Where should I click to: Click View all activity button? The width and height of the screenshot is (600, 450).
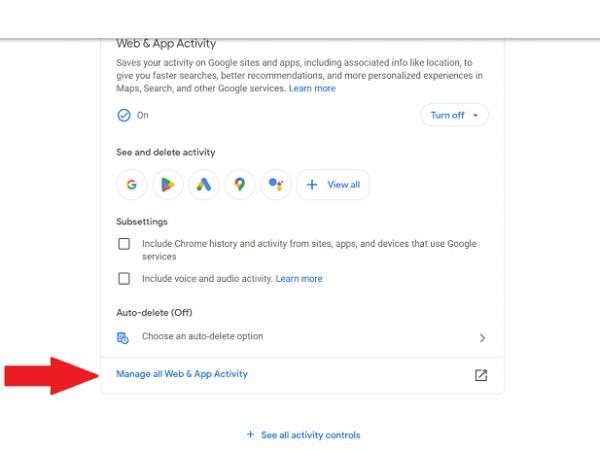tap(333, 184)
